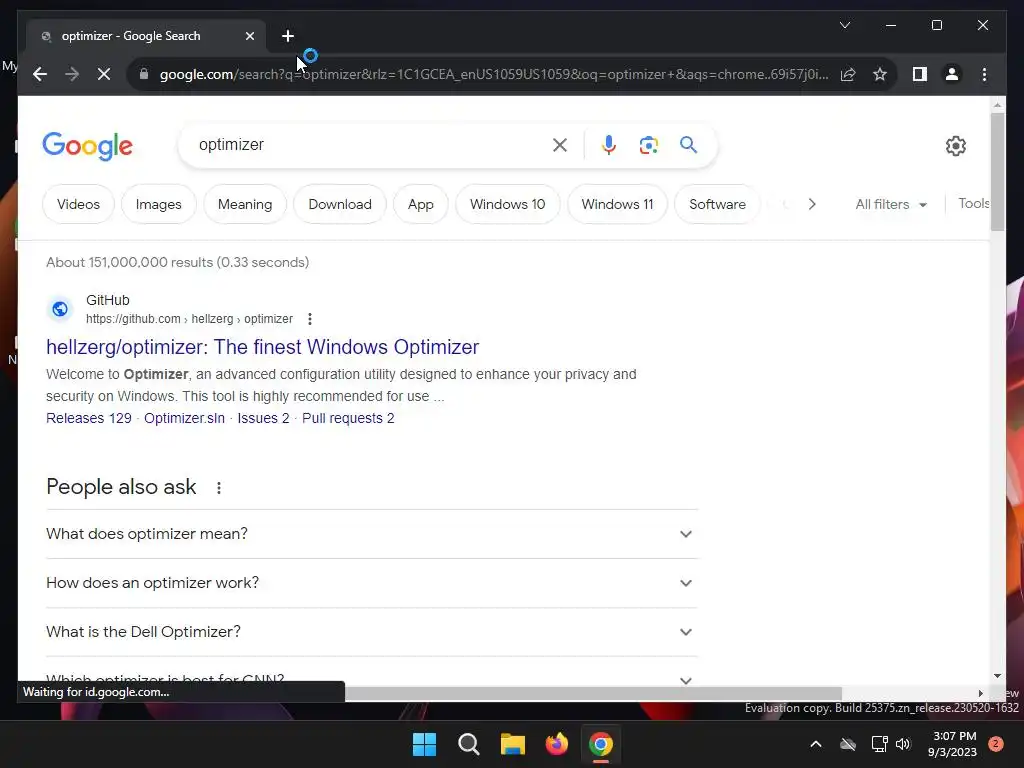This screenshot has width=1024, height=768.
Task: Search by image with Google Lens icon
Action: coord(648,145)
